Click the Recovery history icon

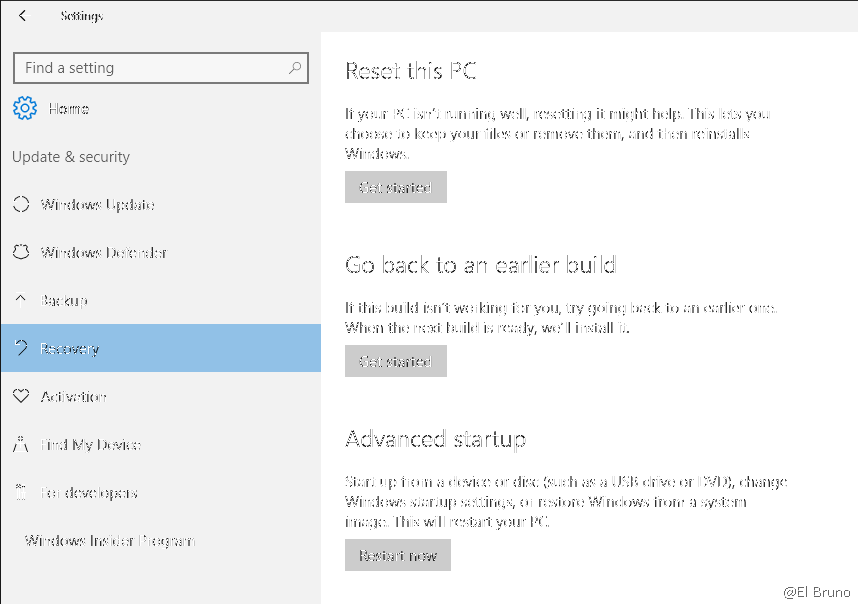(x=20, y=349)
